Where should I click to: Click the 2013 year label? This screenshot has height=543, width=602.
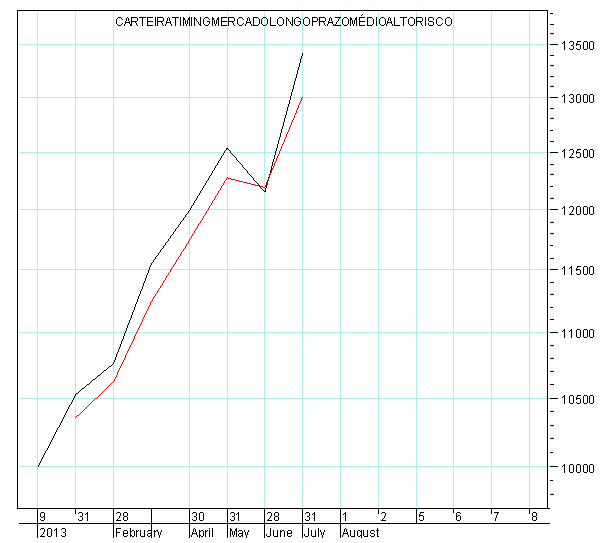tap(53, 533)
